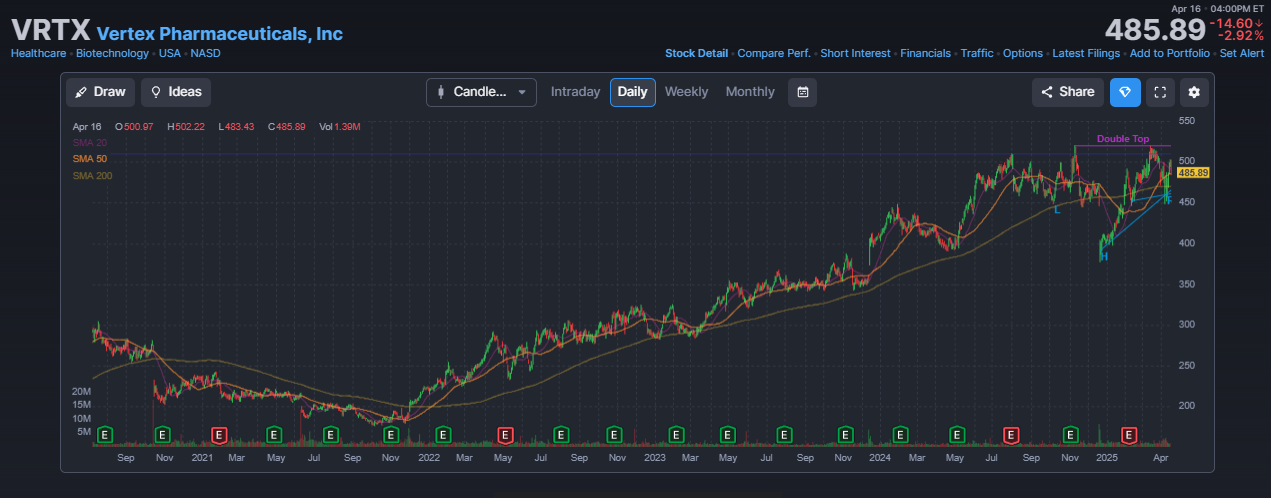Click Add to Portfolio link
Image resolution: width=1271 pixels, height=498 pixels.
click(1169, 54)
